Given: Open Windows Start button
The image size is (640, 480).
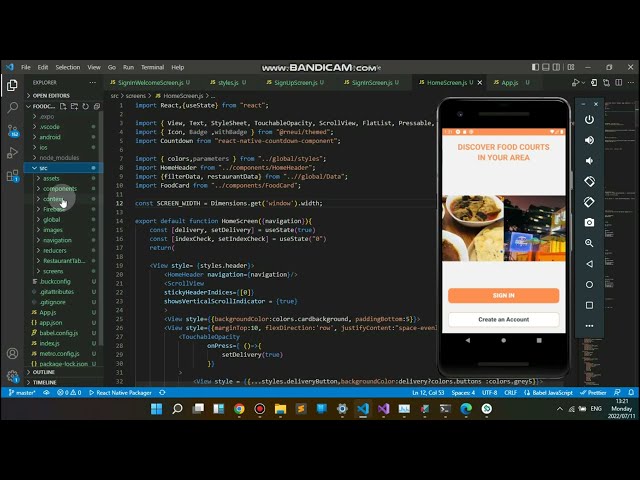Looking at the screenshot, I should pos(156,409).
